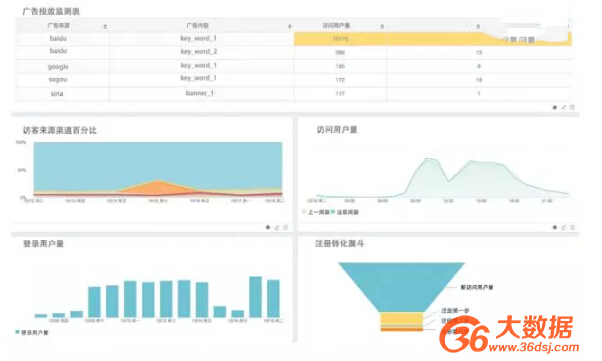Sort the table by 广告内容 column arrow

pyautogui.click(x=289, y=26)
